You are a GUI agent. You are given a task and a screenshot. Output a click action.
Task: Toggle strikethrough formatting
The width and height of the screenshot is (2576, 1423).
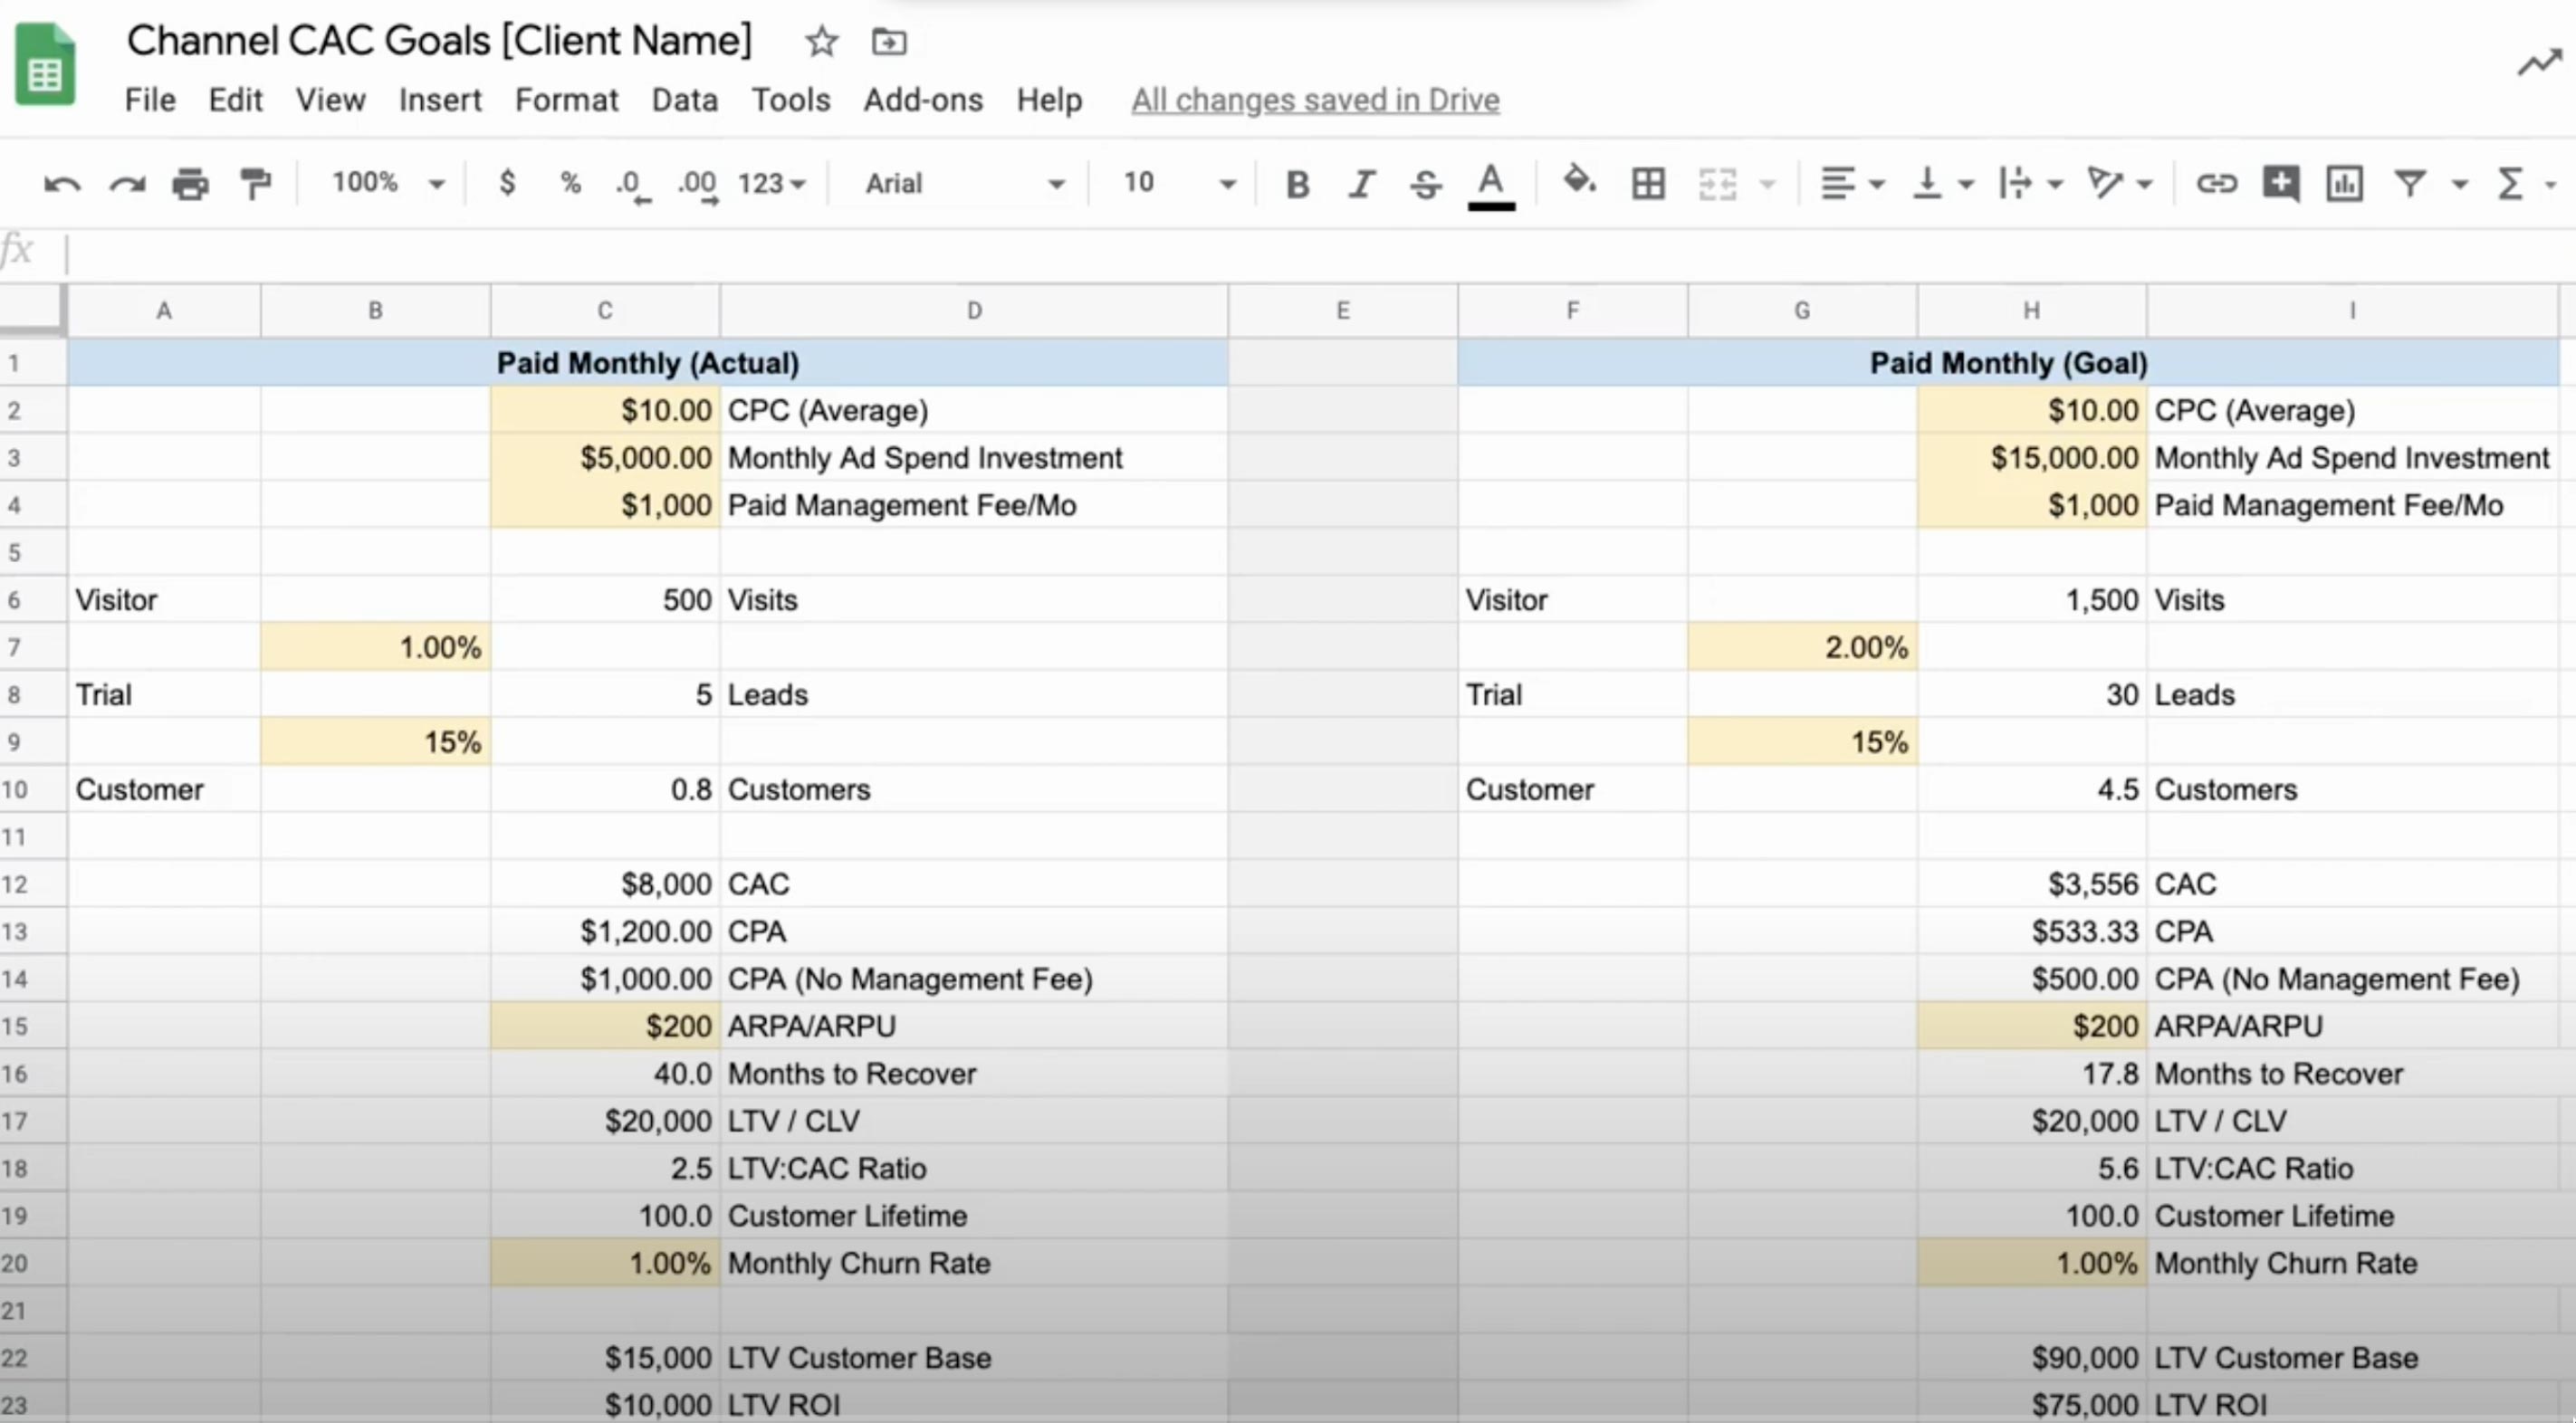pos(1425,184)
